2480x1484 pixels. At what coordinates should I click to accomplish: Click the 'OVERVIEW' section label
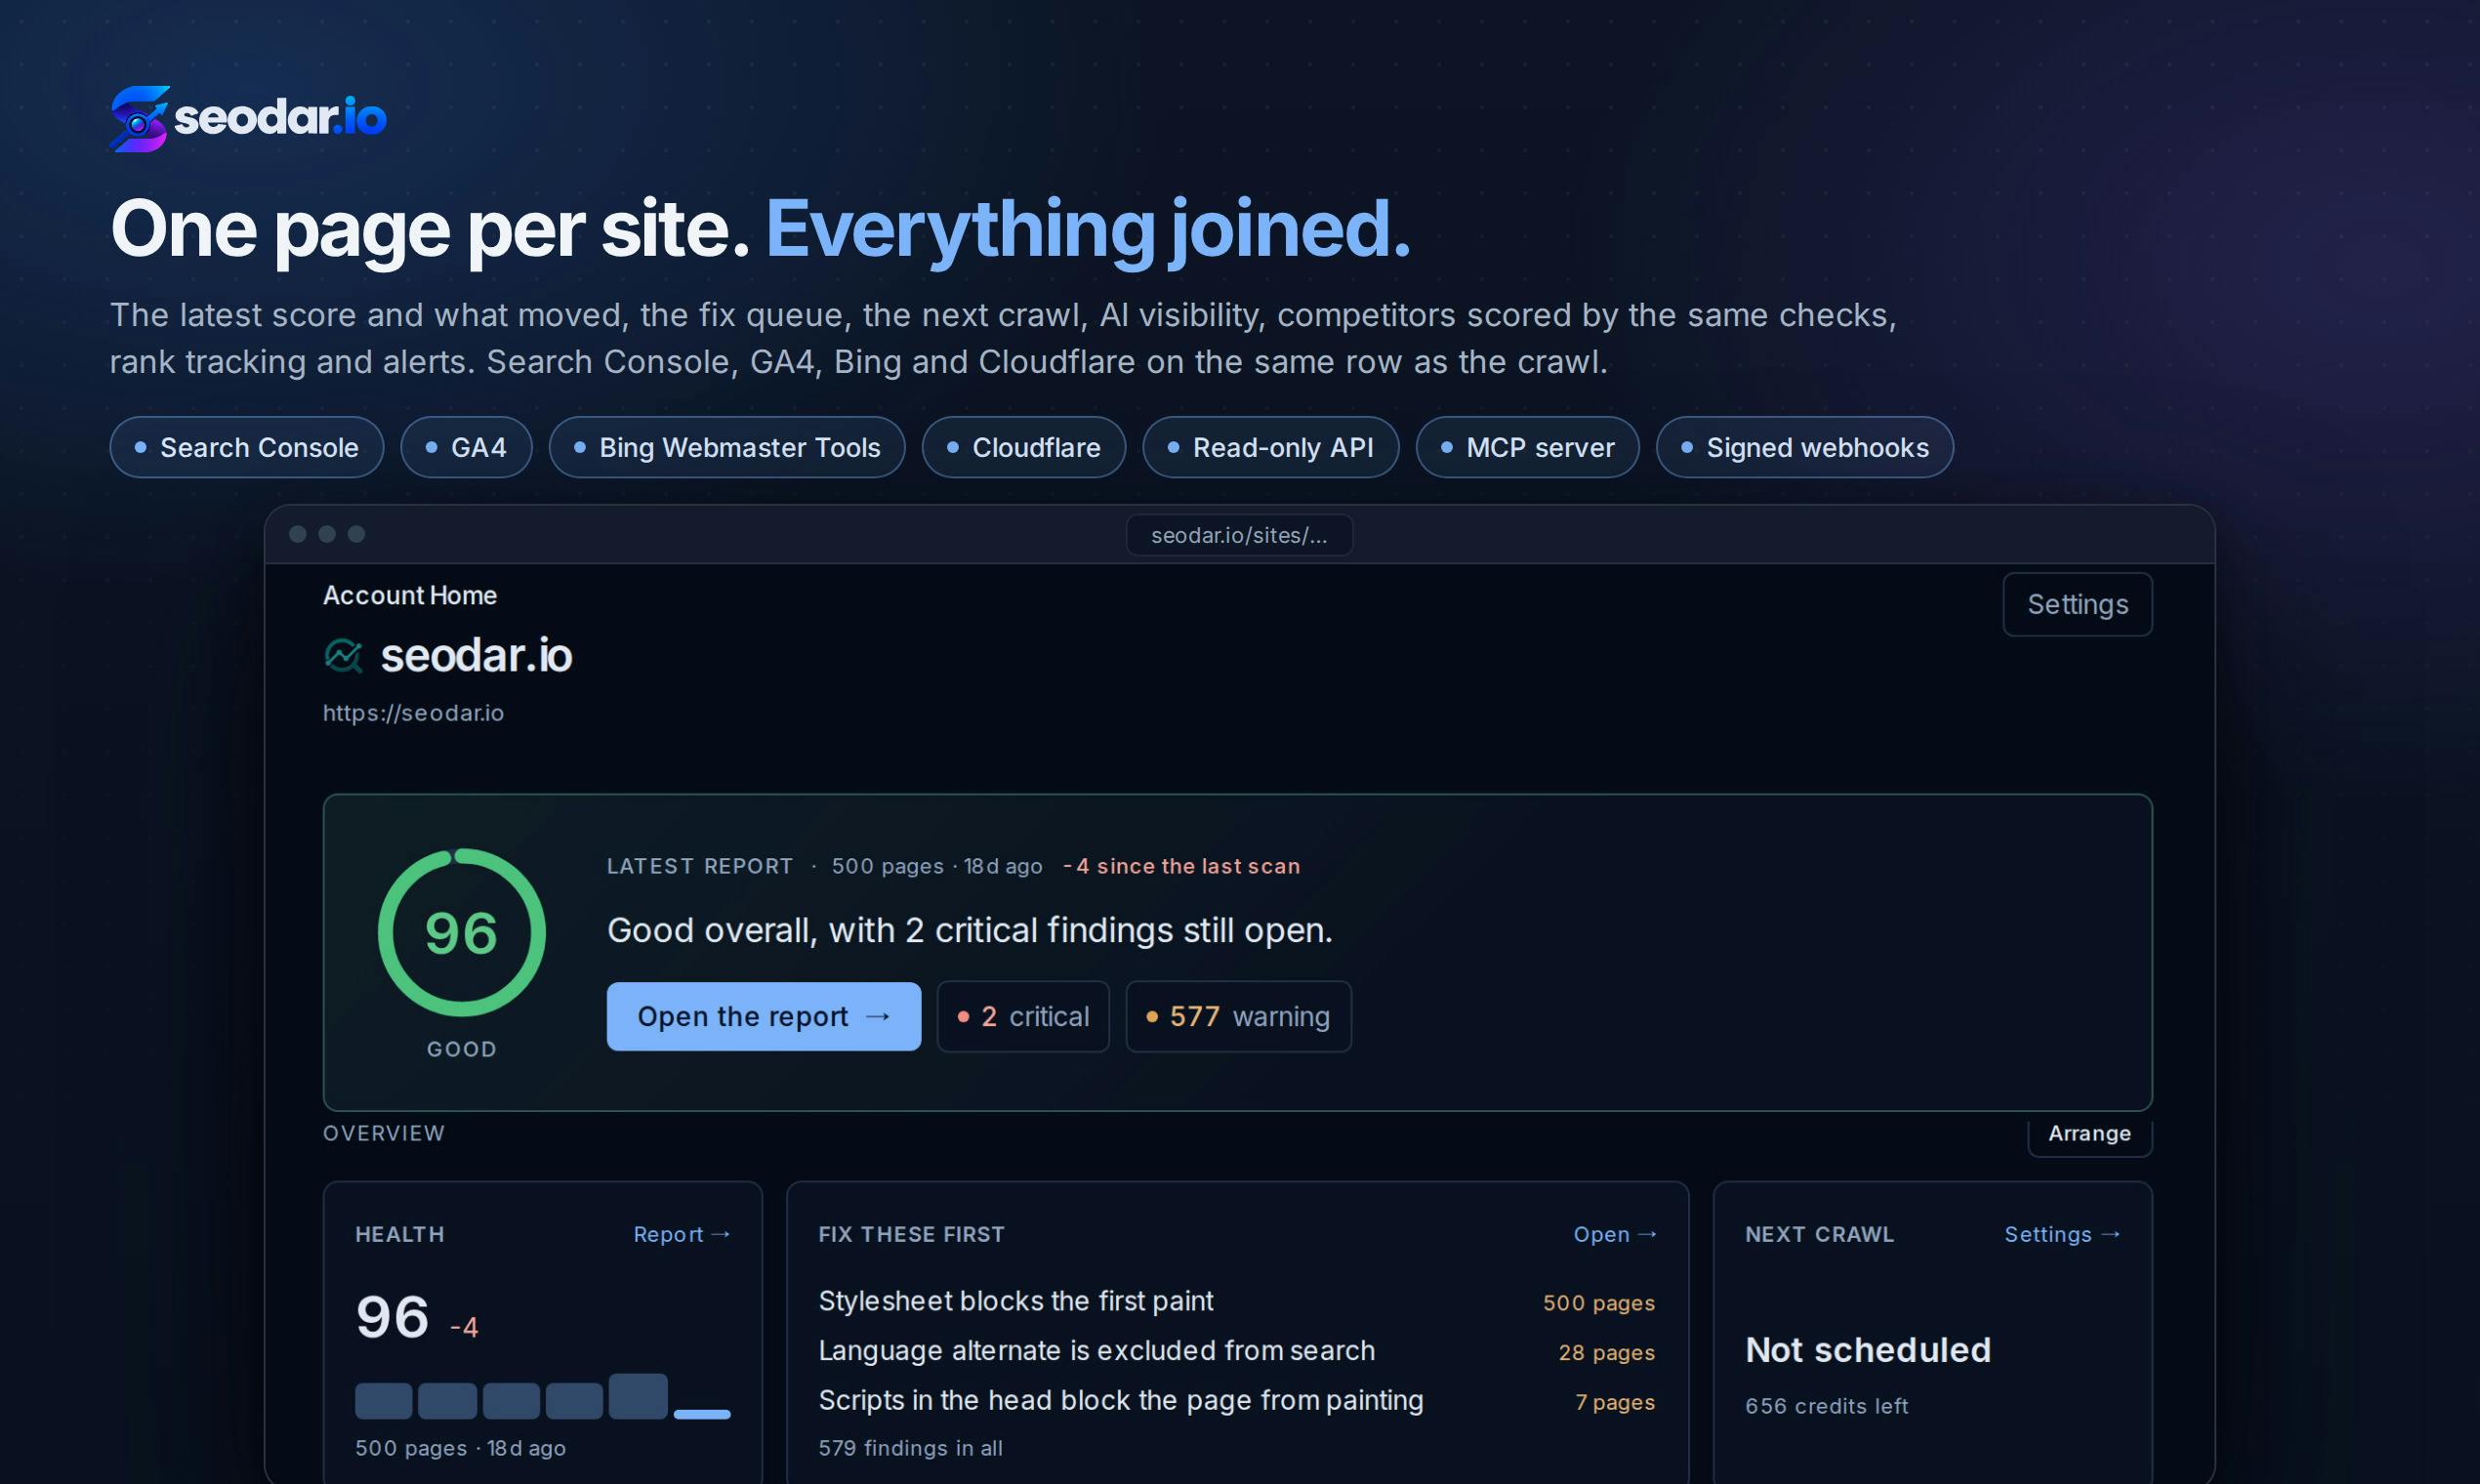point(384,1133)
